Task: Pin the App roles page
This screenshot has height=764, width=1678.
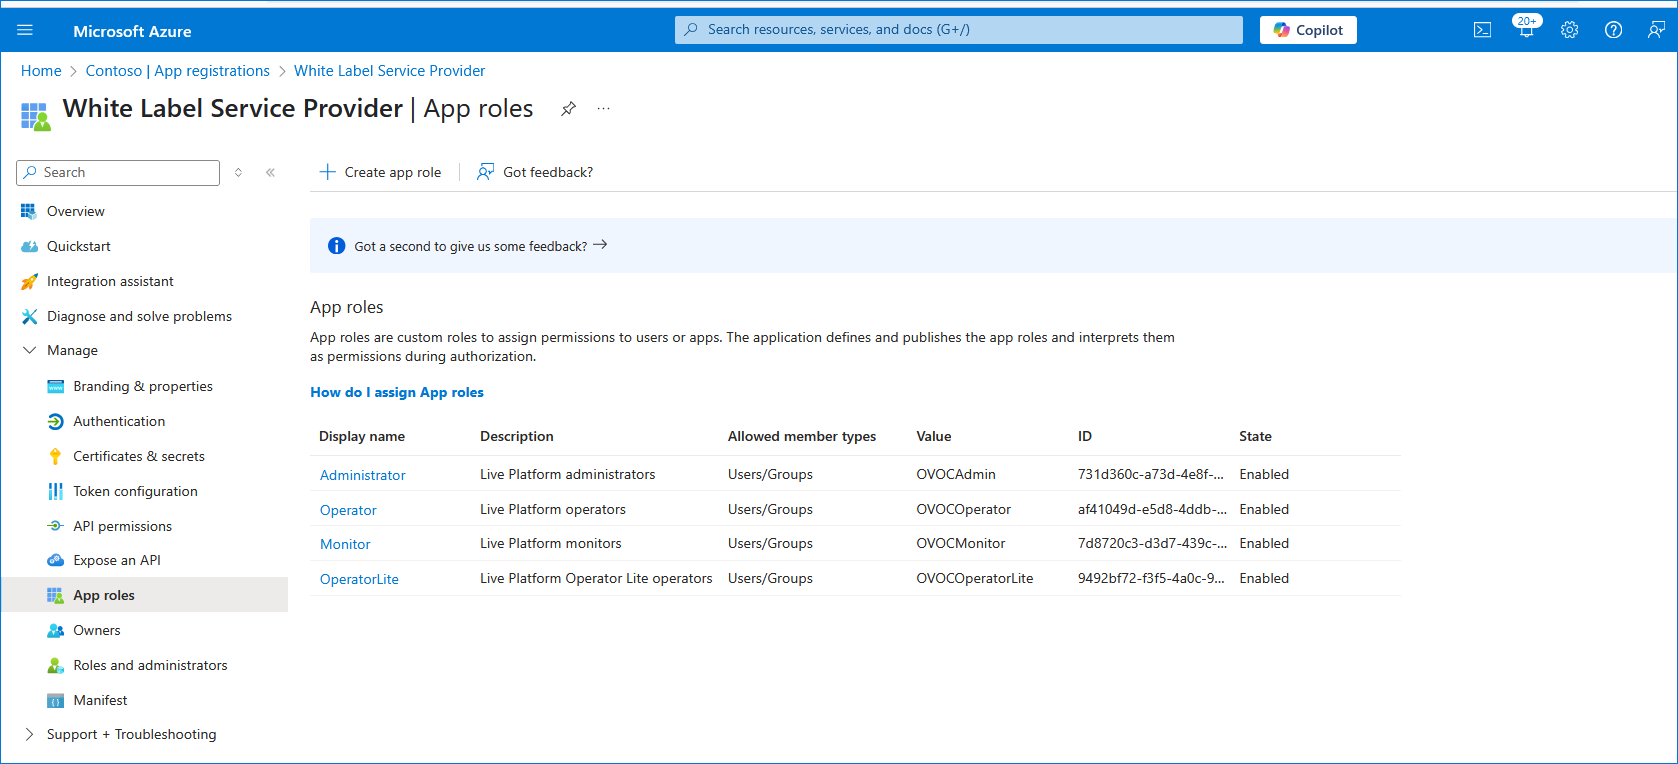Action: click(568, 109)
